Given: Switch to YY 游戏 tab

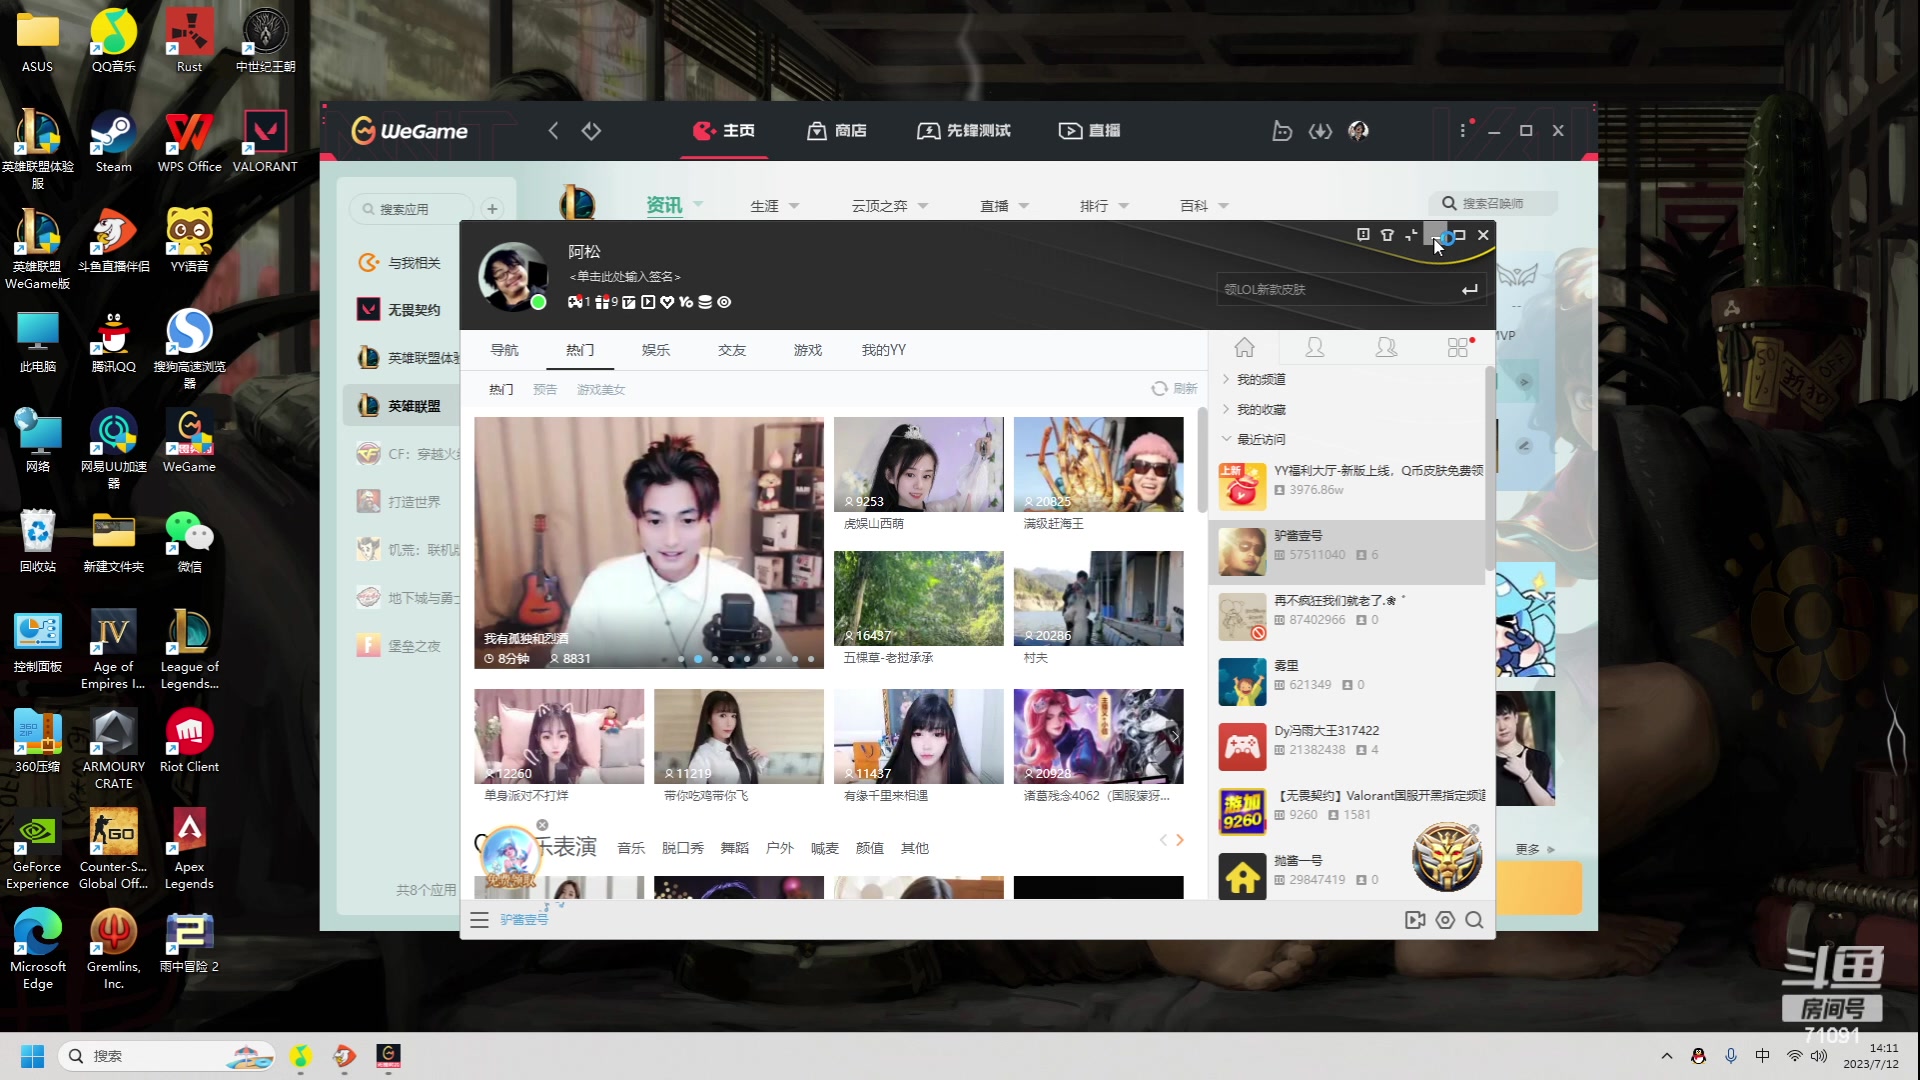Looking at the screenshot, I should coord(808,350).
